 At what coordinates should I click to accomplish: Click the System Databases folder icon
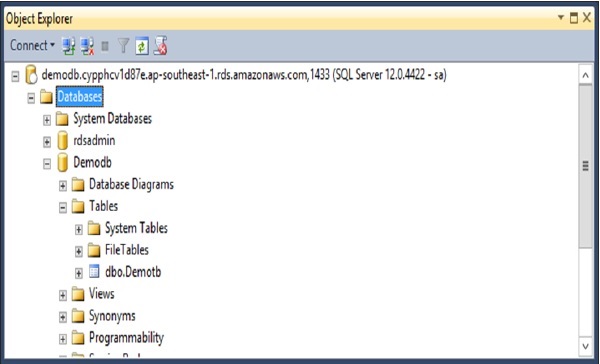[x=62, y=119]
